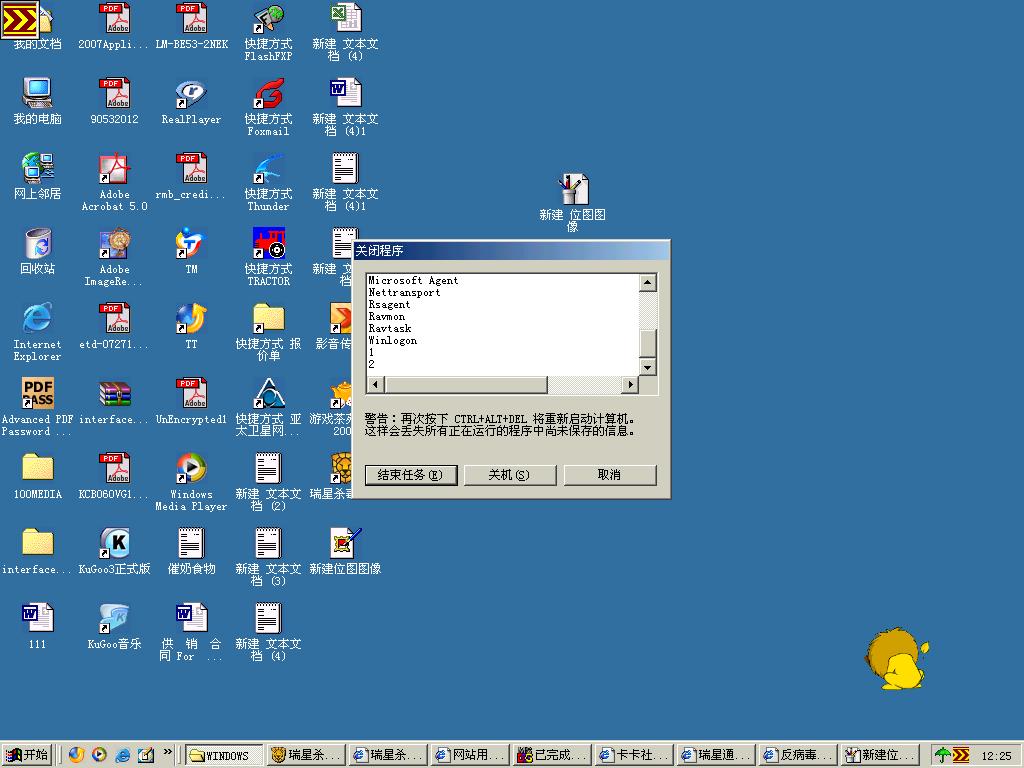
Task: Select the 111 Word document icon
Action: tap(37, 626)
